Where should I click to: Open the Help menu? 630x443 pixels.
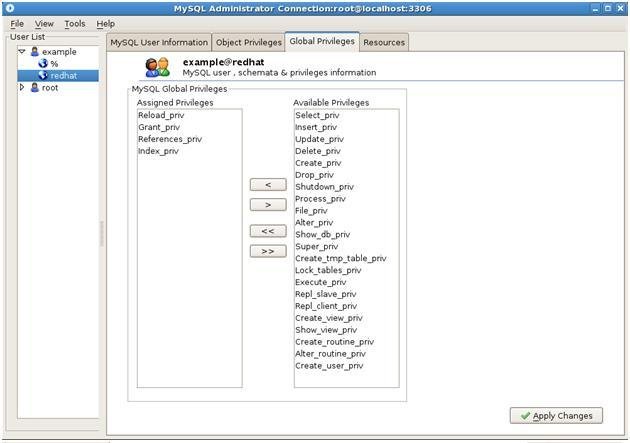point(106,24)
